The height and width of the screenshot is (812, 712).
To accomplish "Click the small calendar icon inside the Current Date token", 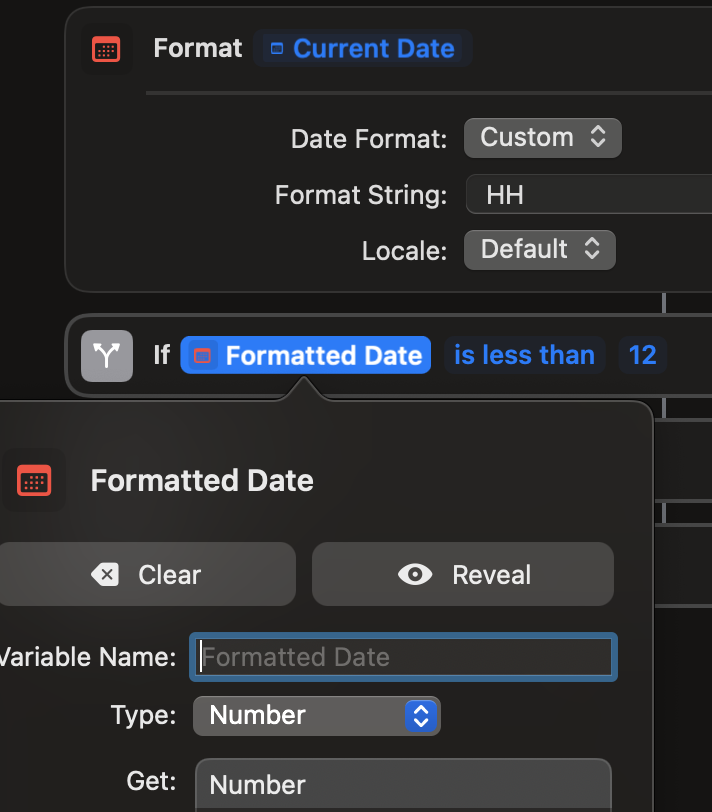I will (x=277, y=49).
